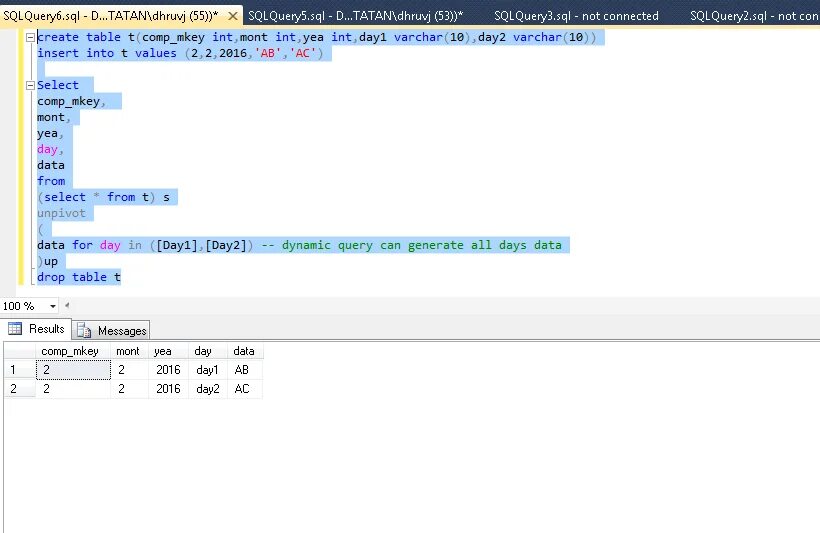820x533 pixels.
Task: Click the 'drop table t' line
Action: point(79,277)
